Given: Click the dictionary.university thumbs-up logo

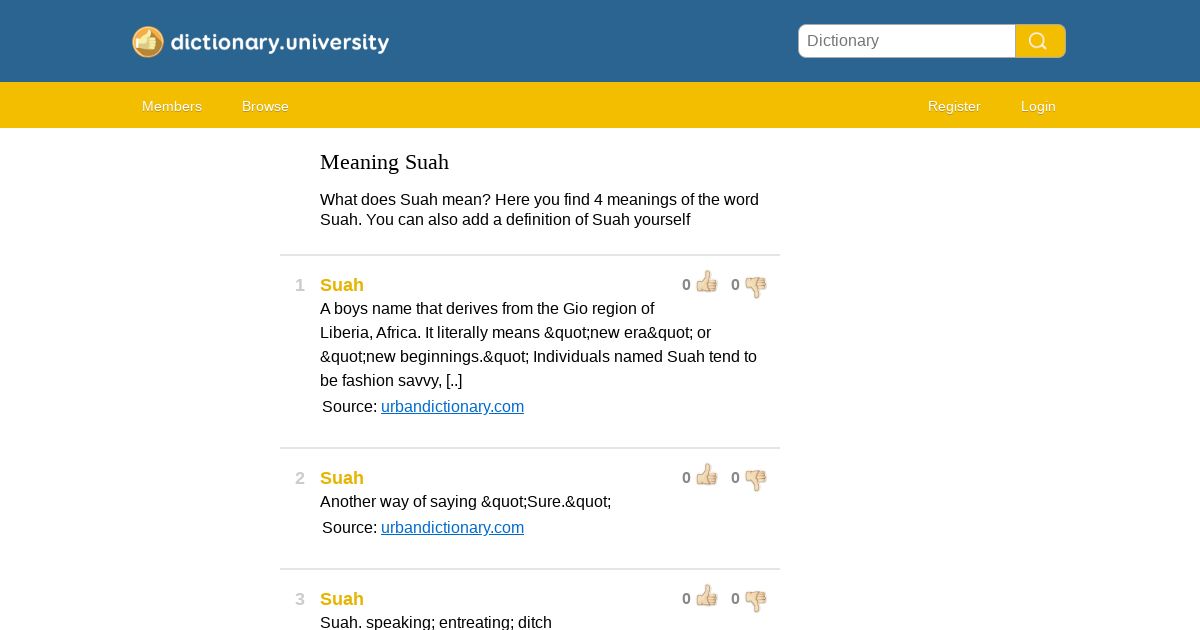Looking at the screenshot, I should tap(148, 42).
